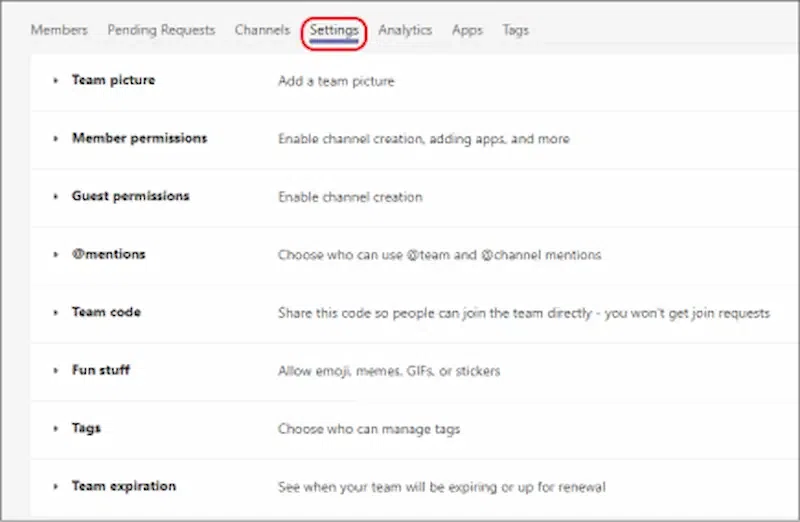Click the Member permissions heading
Image resolution: width=800 pixels, height=522 pixels.
click(x=139, y=138)
